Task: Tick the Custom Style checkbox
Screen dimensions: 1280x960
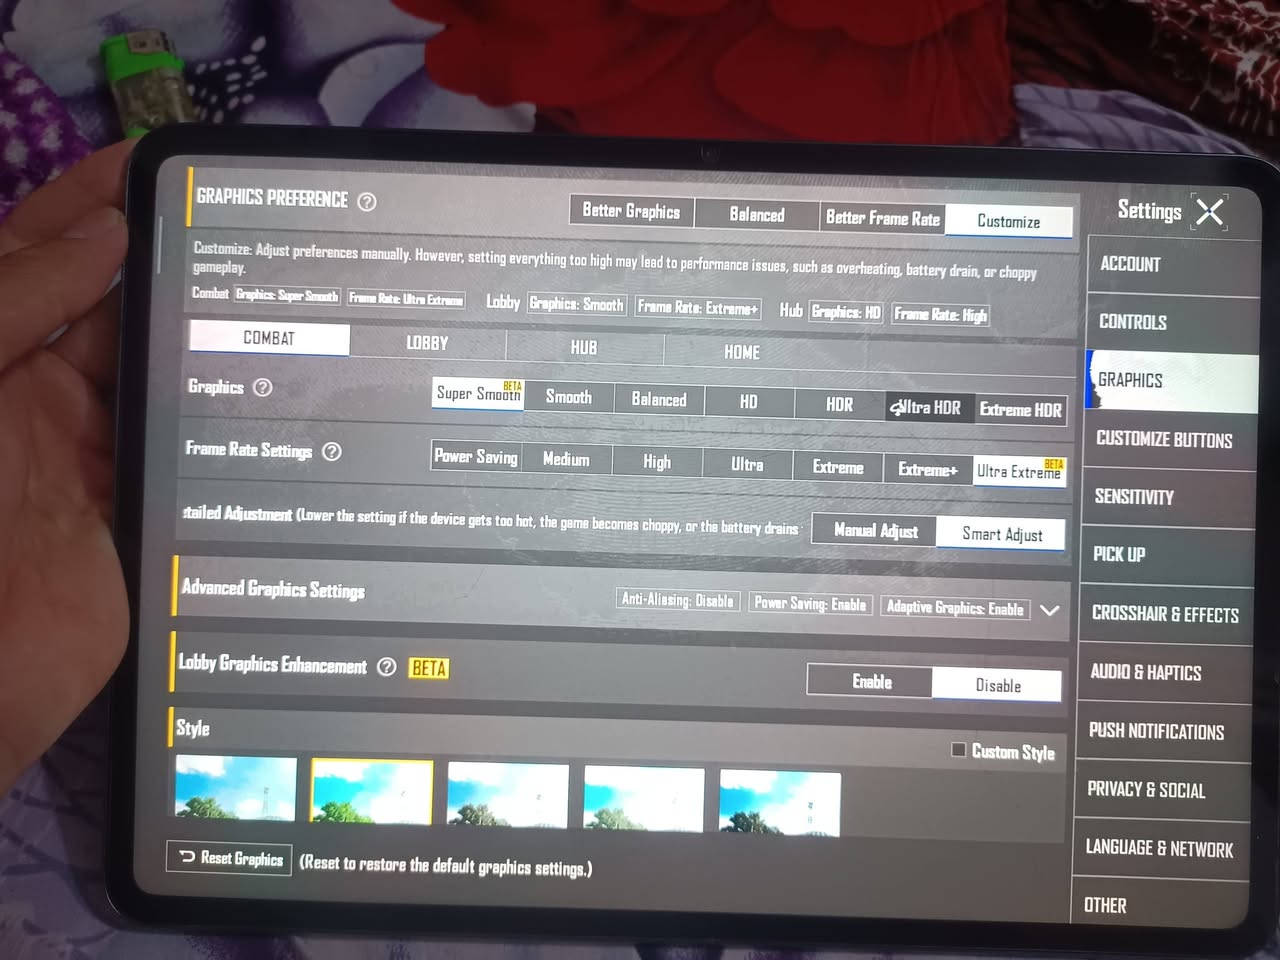Action: (x=958, y=749)
